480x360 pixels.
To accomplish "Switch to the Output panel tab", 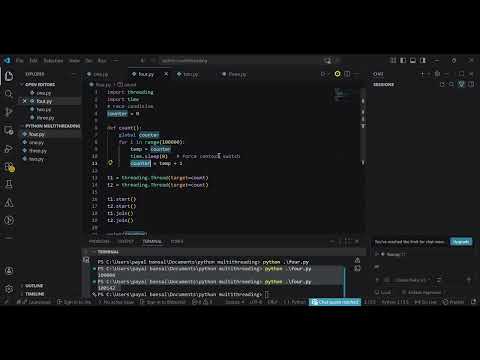I will [126, 242].
